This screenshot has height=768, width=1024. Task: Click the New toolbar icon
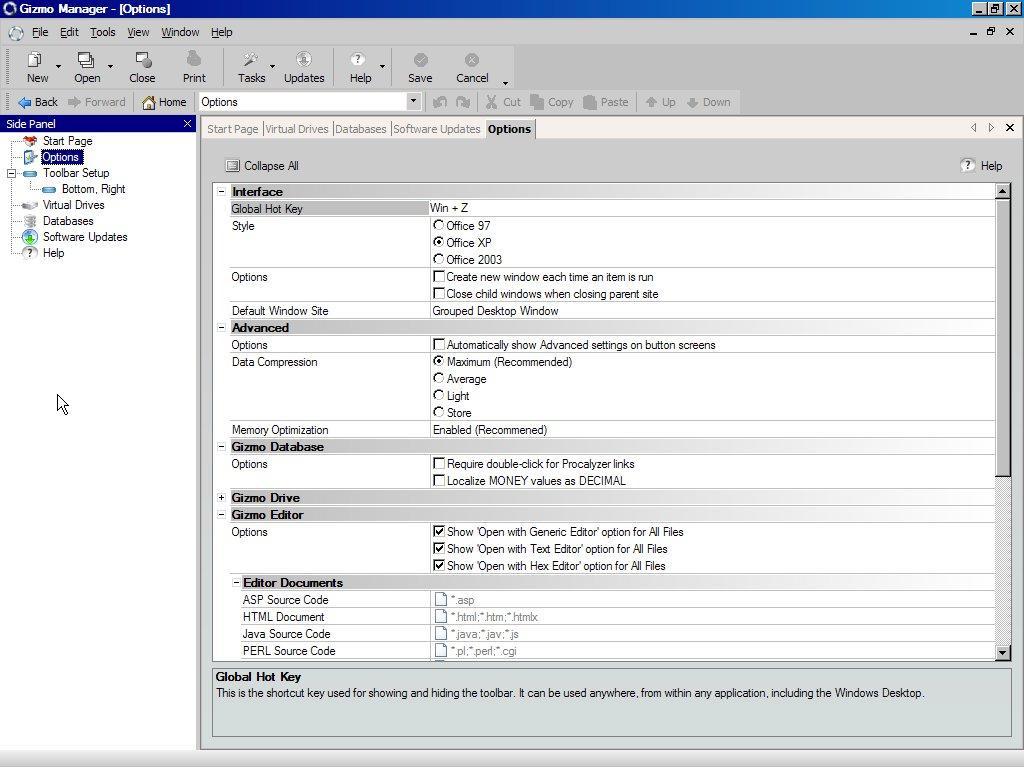36,61
